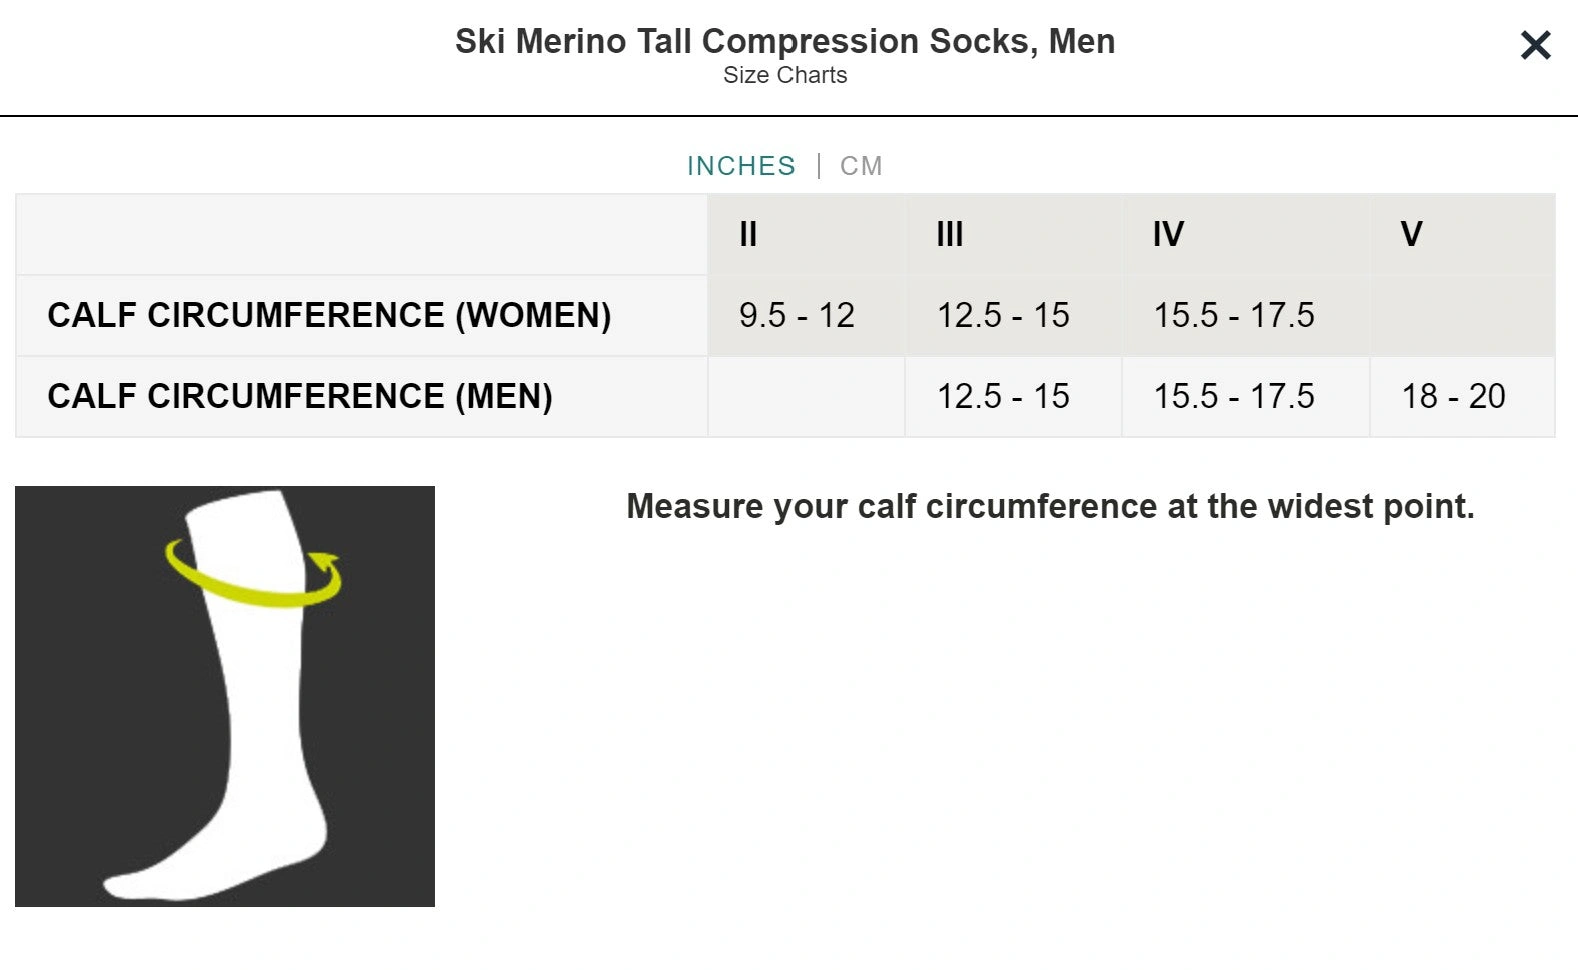Click the measure your calf circumference instruction
Viewport: 1578px width, 970px height.
(x=1050, y=507)
